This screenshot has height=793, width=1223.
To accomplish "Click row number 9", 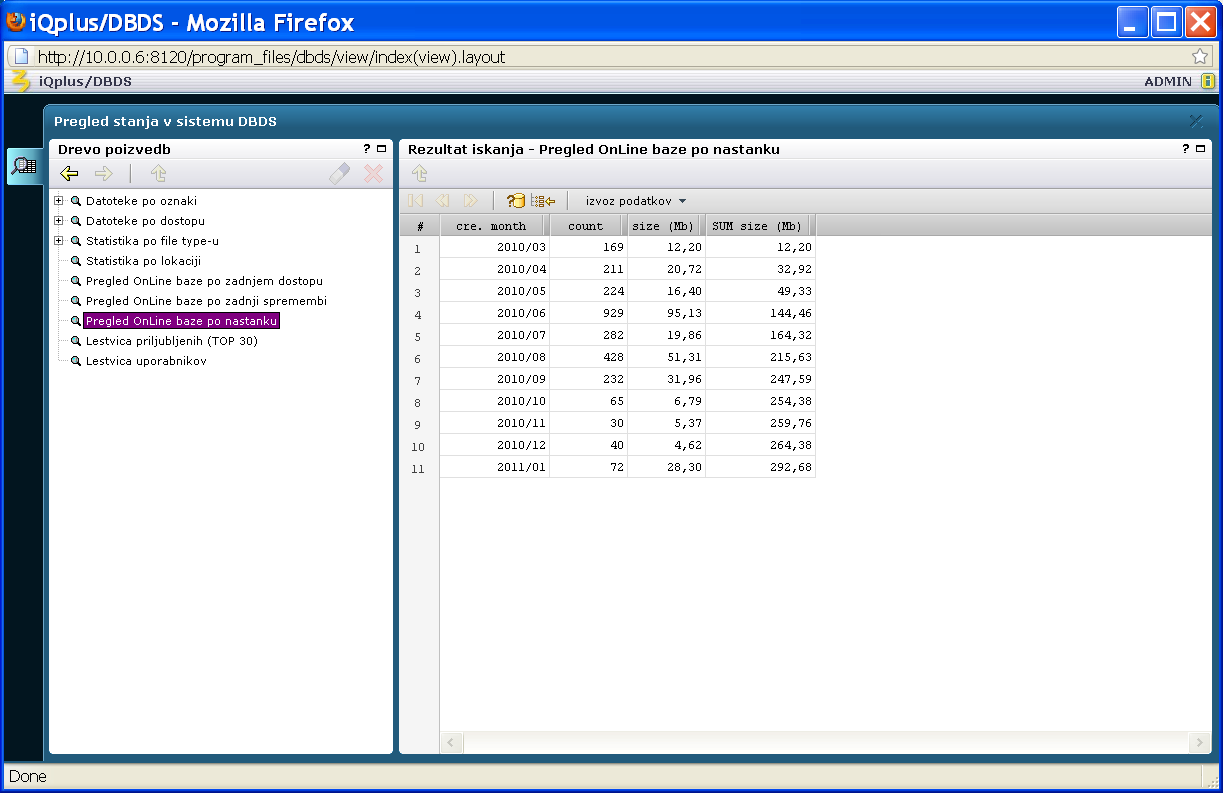I will (x=418, y=425).
